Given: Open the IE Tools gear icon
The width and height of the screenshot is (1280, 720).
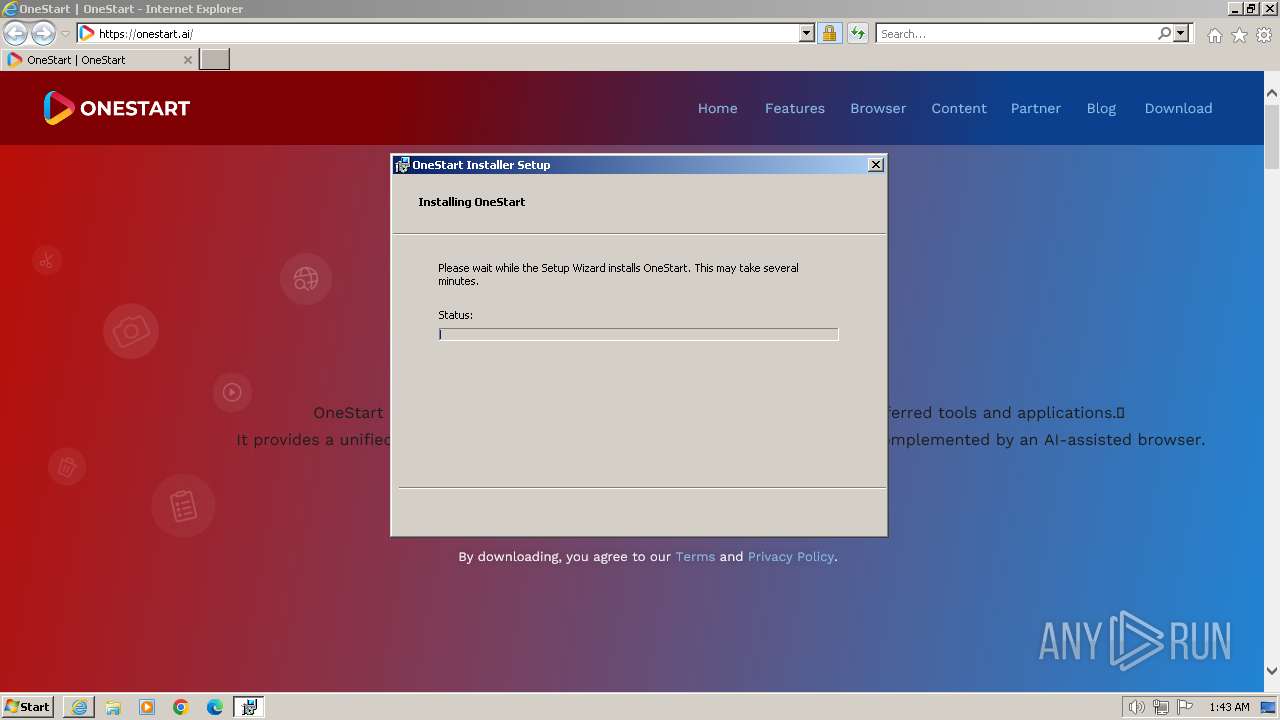Looking at the screenshot, I should [x=1264, y=35].
